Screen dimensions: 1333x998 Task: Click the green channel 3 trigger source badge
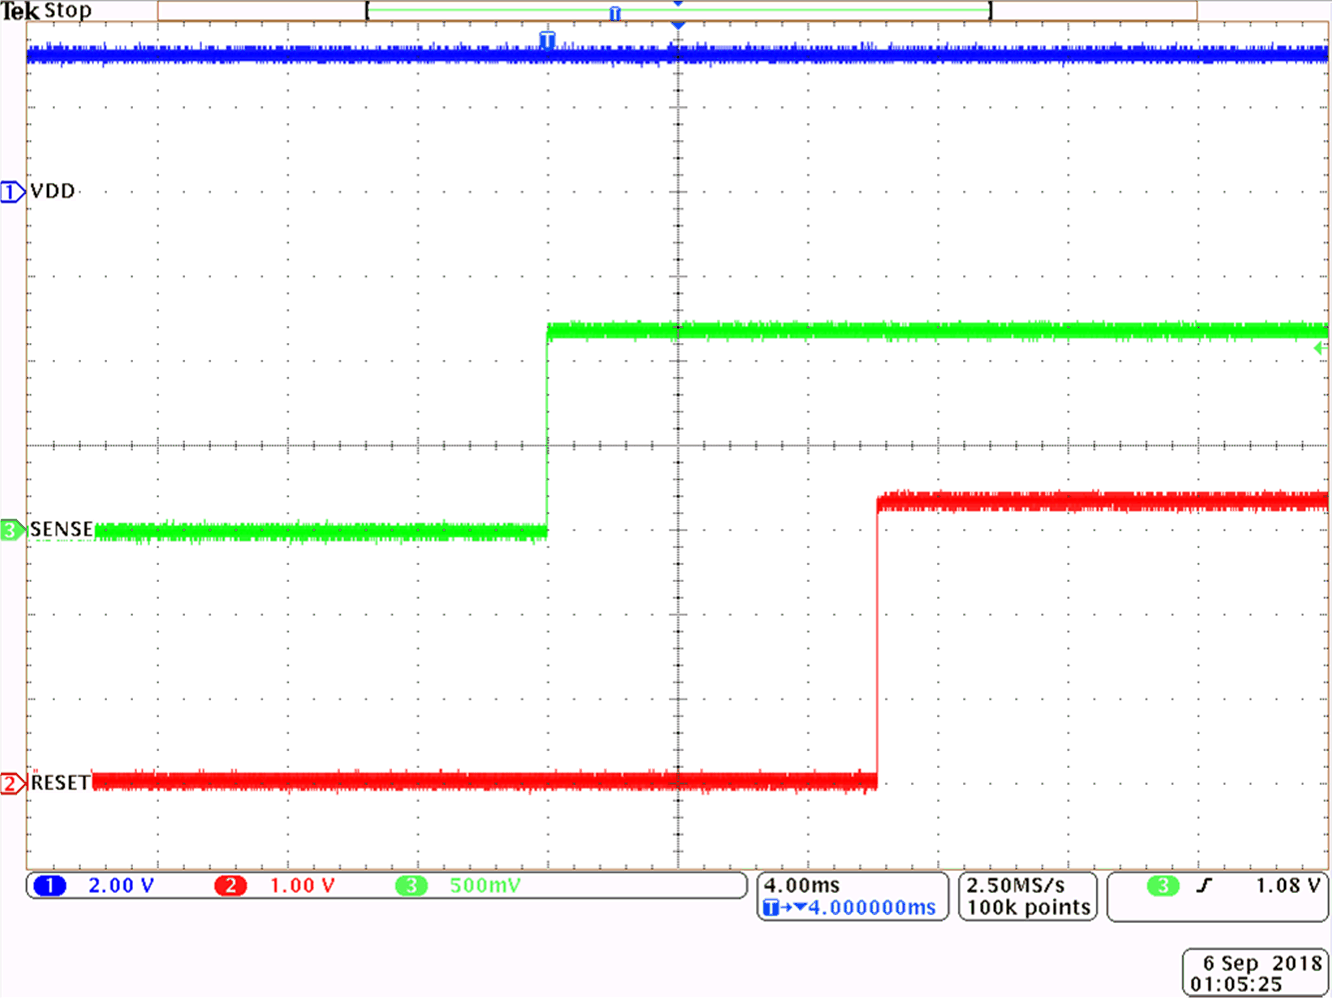pos(1161,885)
